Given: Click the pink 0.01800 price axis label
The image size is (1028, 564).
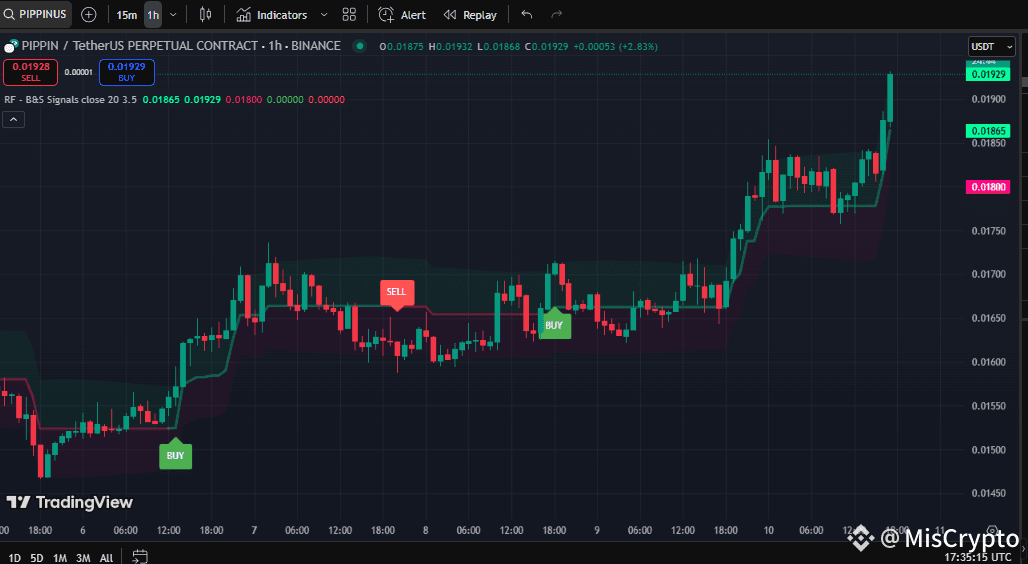Looking at the screenshot, I should [x=988, y=187].
